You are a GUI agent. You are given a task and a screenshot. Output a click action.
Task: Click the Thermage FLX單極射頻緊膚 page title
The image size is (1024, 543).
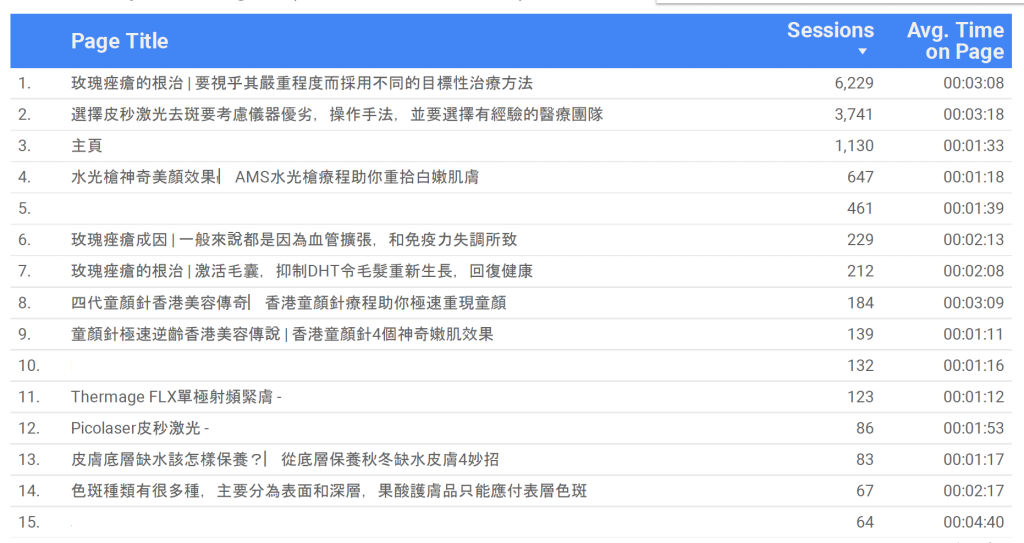pos(176,397)
